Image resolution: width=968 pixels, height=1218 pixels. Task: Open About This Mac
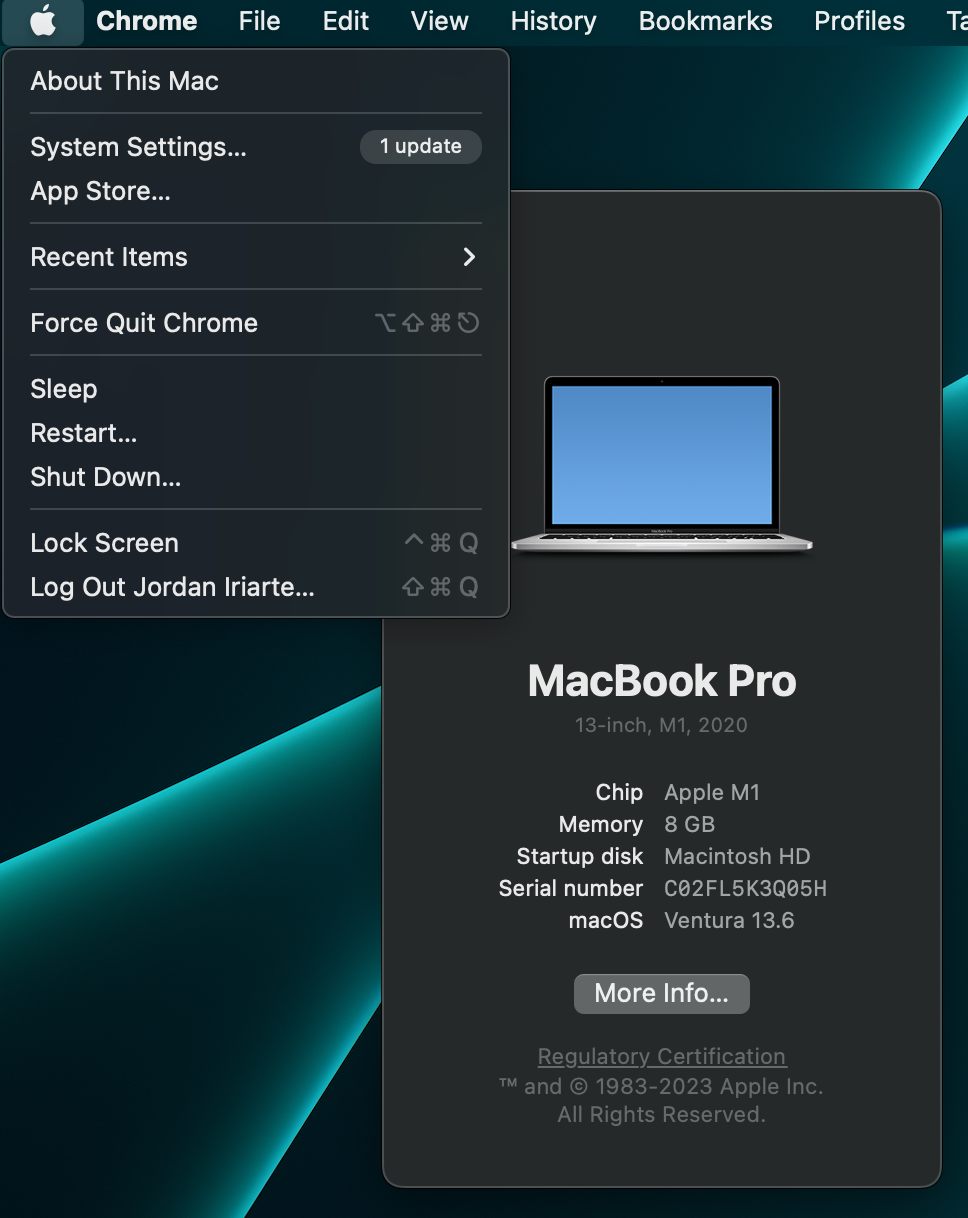click(x=124, y=81)
